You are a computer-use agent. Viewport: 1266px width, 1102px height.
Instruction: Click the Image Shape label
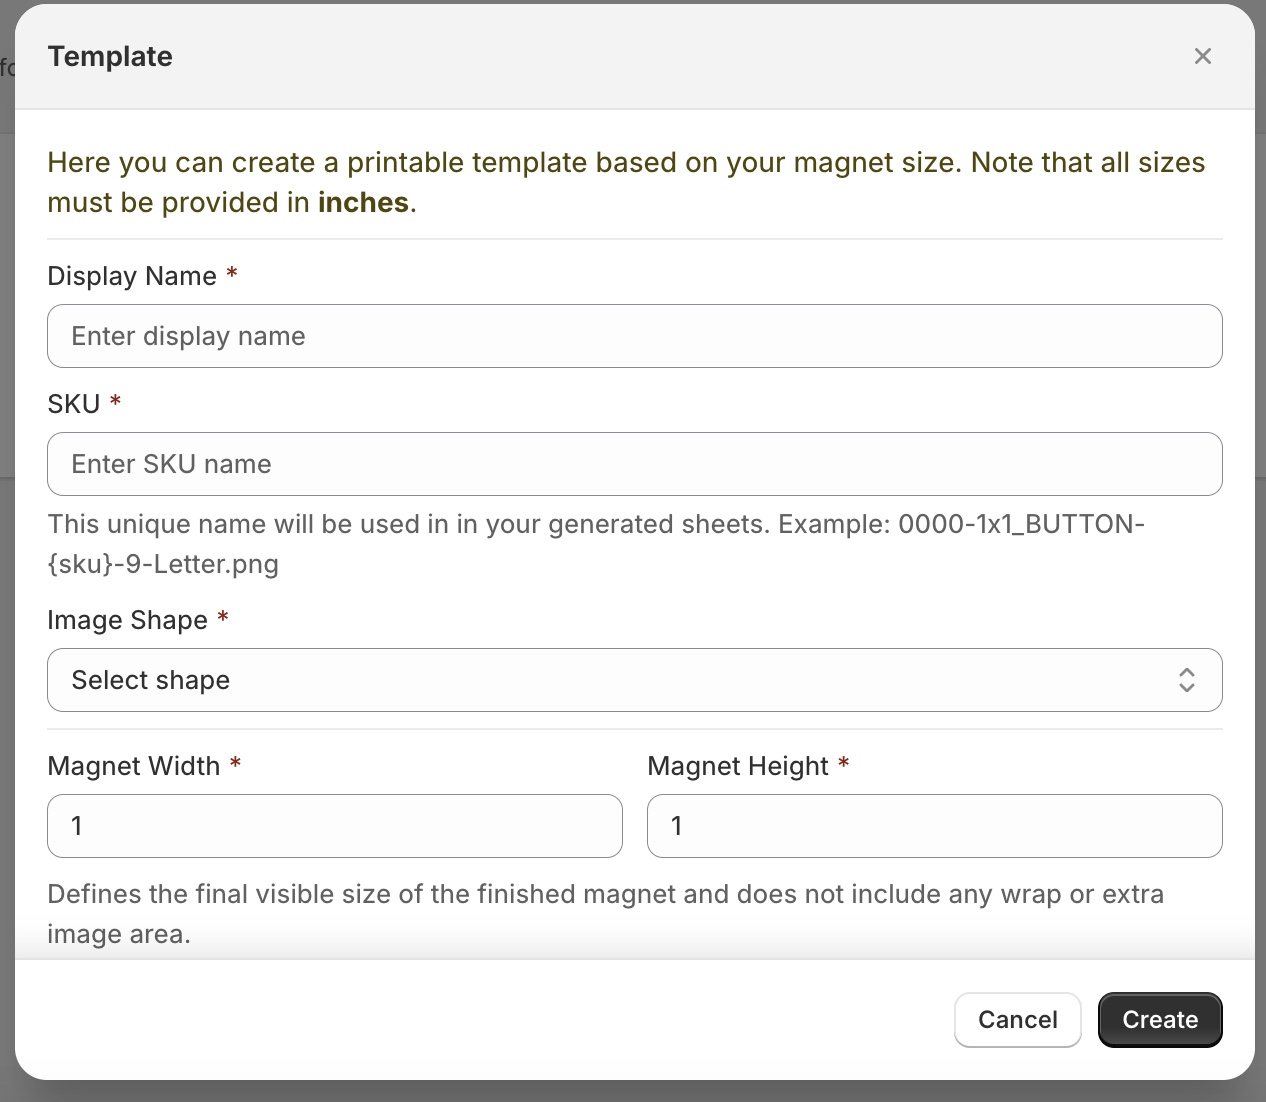click(127, 620)
